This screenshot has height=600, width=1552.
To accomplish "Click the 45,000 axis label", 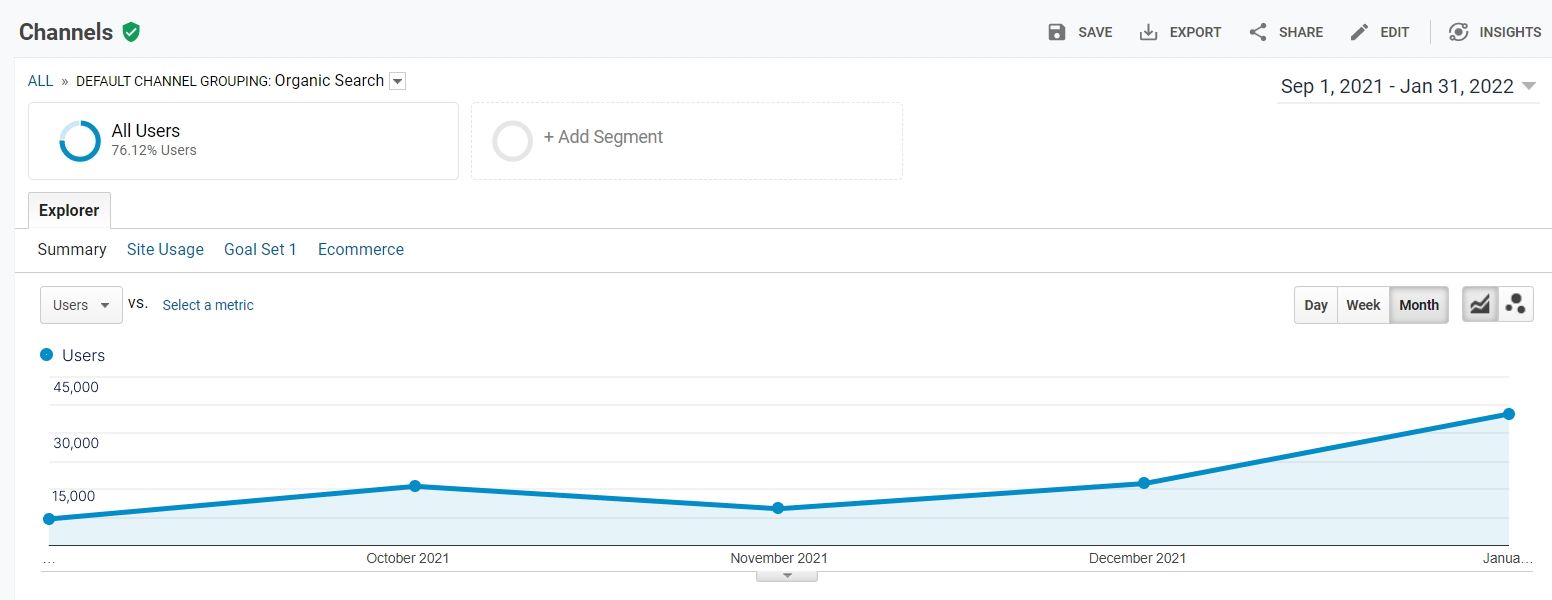I will tap(75, 387).
